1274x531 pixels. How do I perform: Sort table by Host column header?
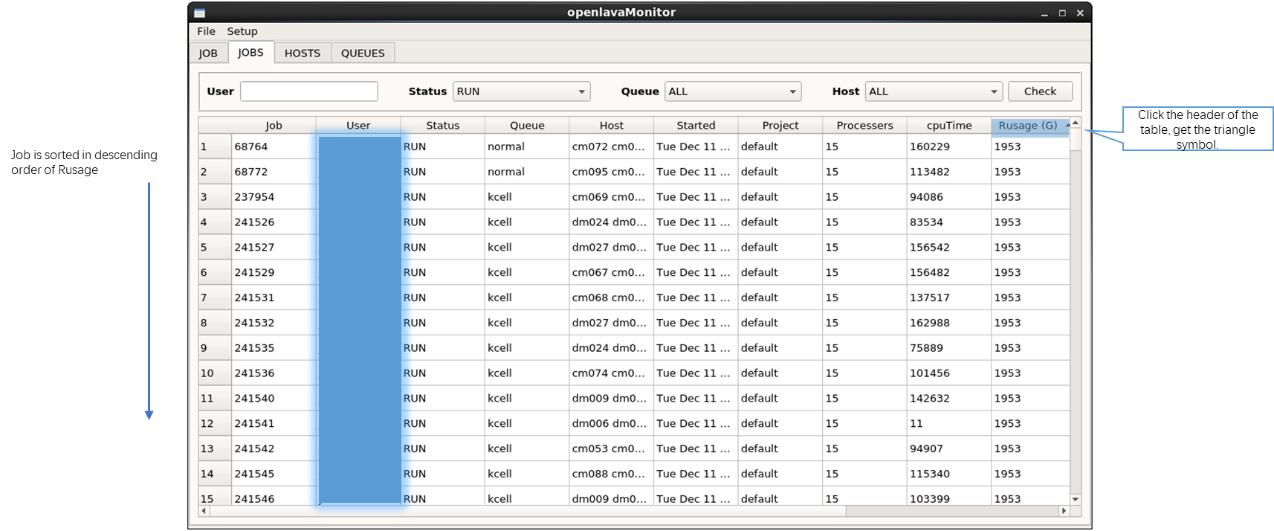pyautogui.click(x=611, y=125)
